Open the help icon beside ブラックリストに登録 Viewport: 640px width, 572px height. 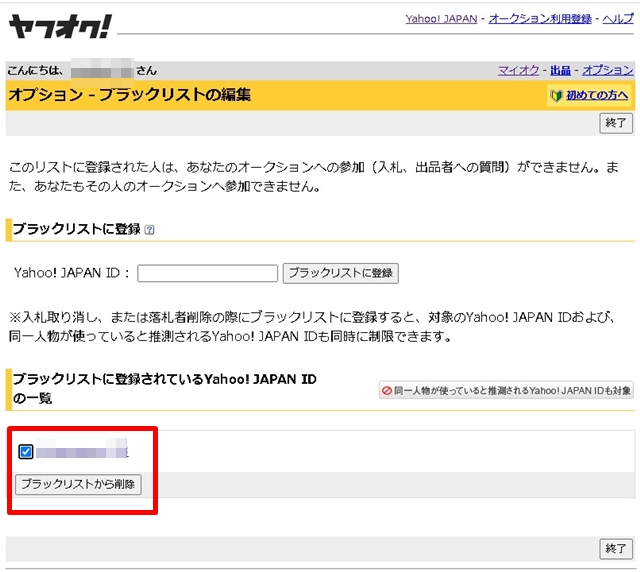click(x=149, y=230)
